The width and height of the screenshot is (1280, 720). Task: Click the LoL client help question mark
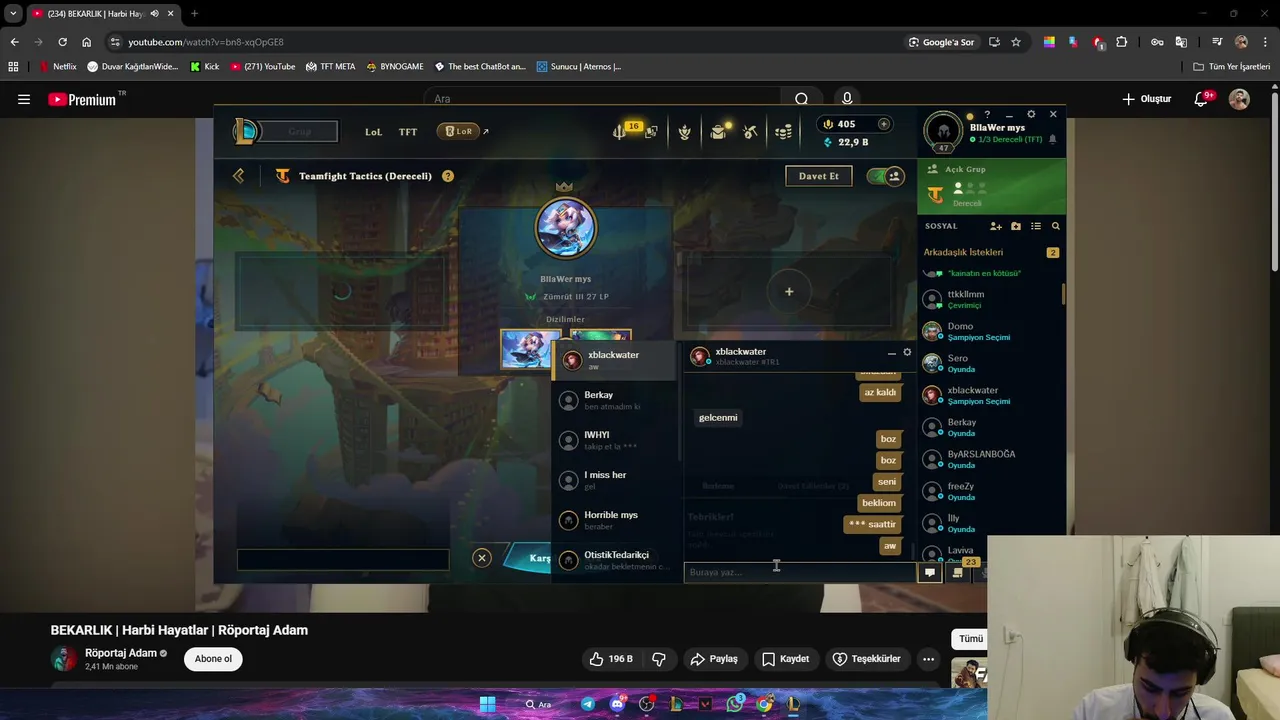click(987, 115)
